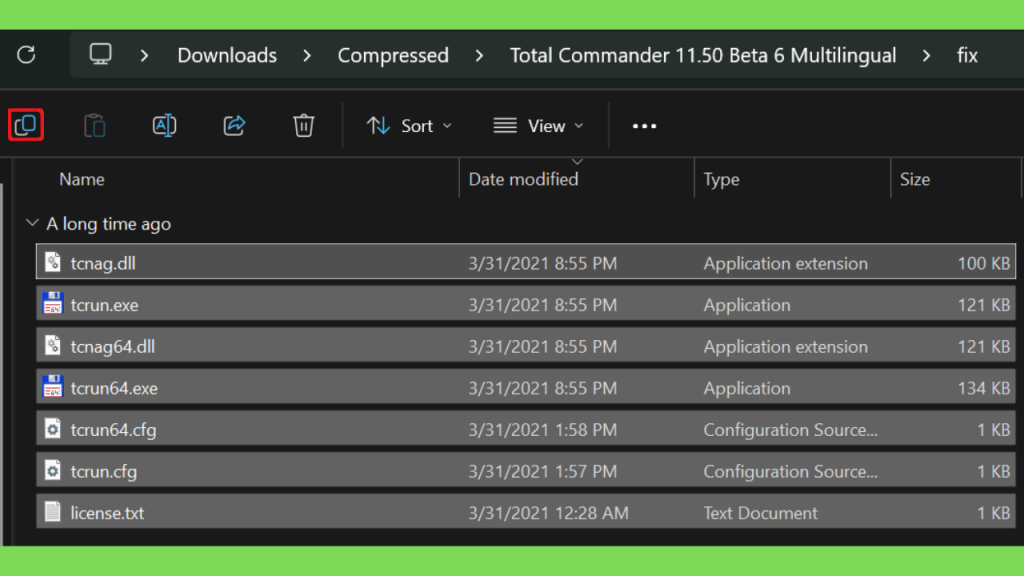Click the date 3/31/2021 1:58 PM
This screenshot has height=576, width=1024.
click(543, 430)
